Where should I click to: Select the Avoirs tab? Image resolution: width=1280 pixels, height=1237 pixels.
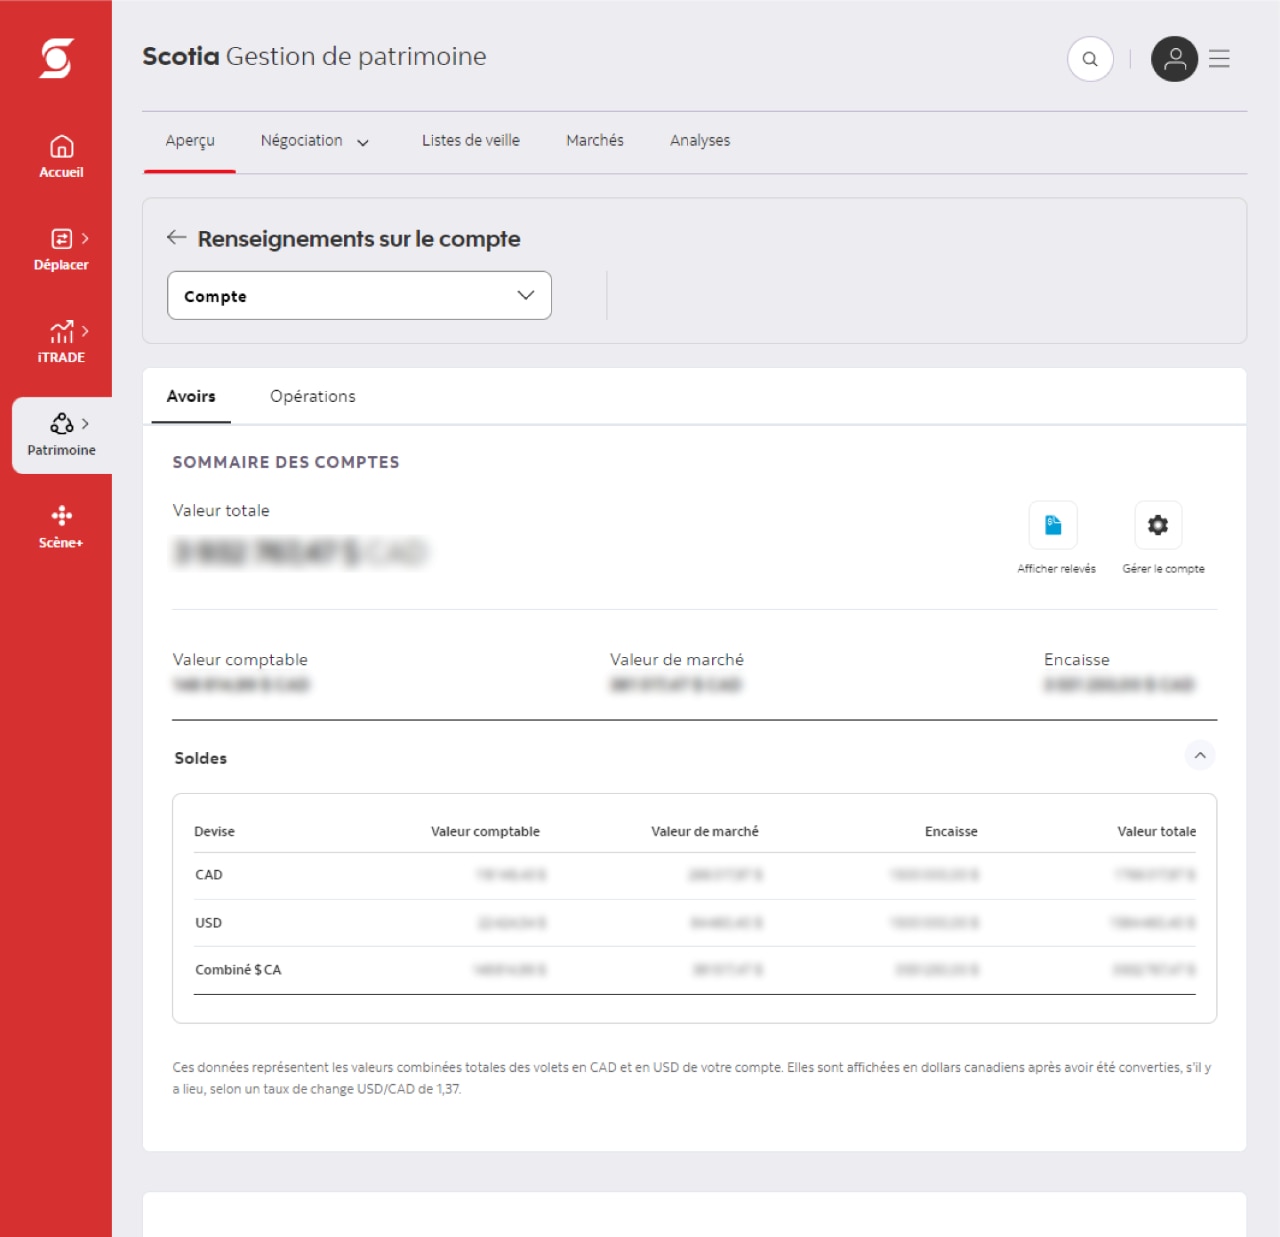[x=191, y=396]
